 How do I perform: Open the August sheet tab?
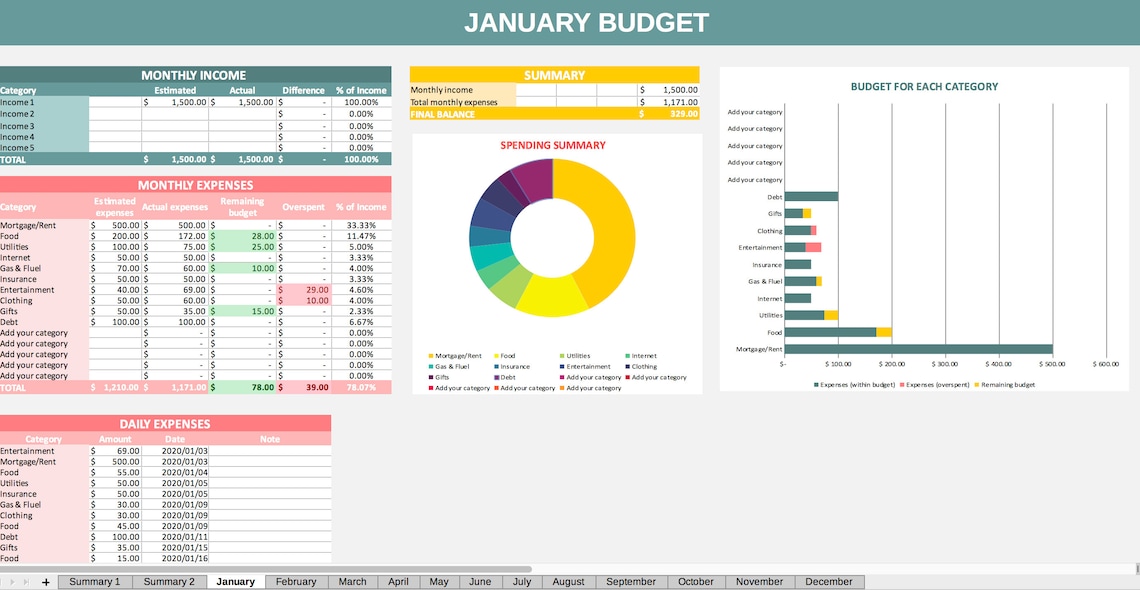(569, 582)
